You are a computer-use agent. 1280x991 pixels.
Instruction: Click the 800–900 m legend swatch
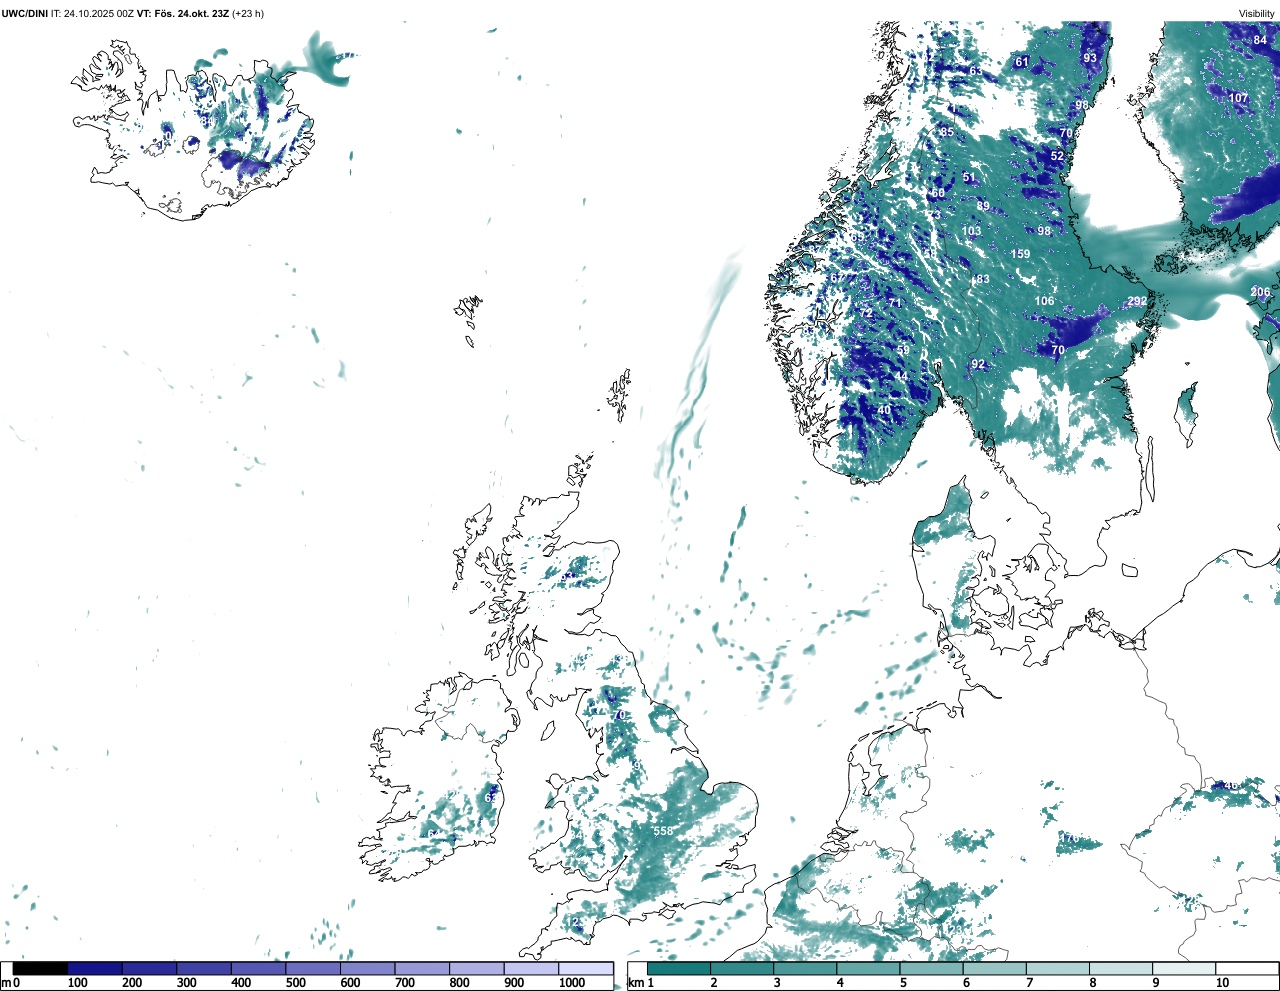[x=477, y=969]
